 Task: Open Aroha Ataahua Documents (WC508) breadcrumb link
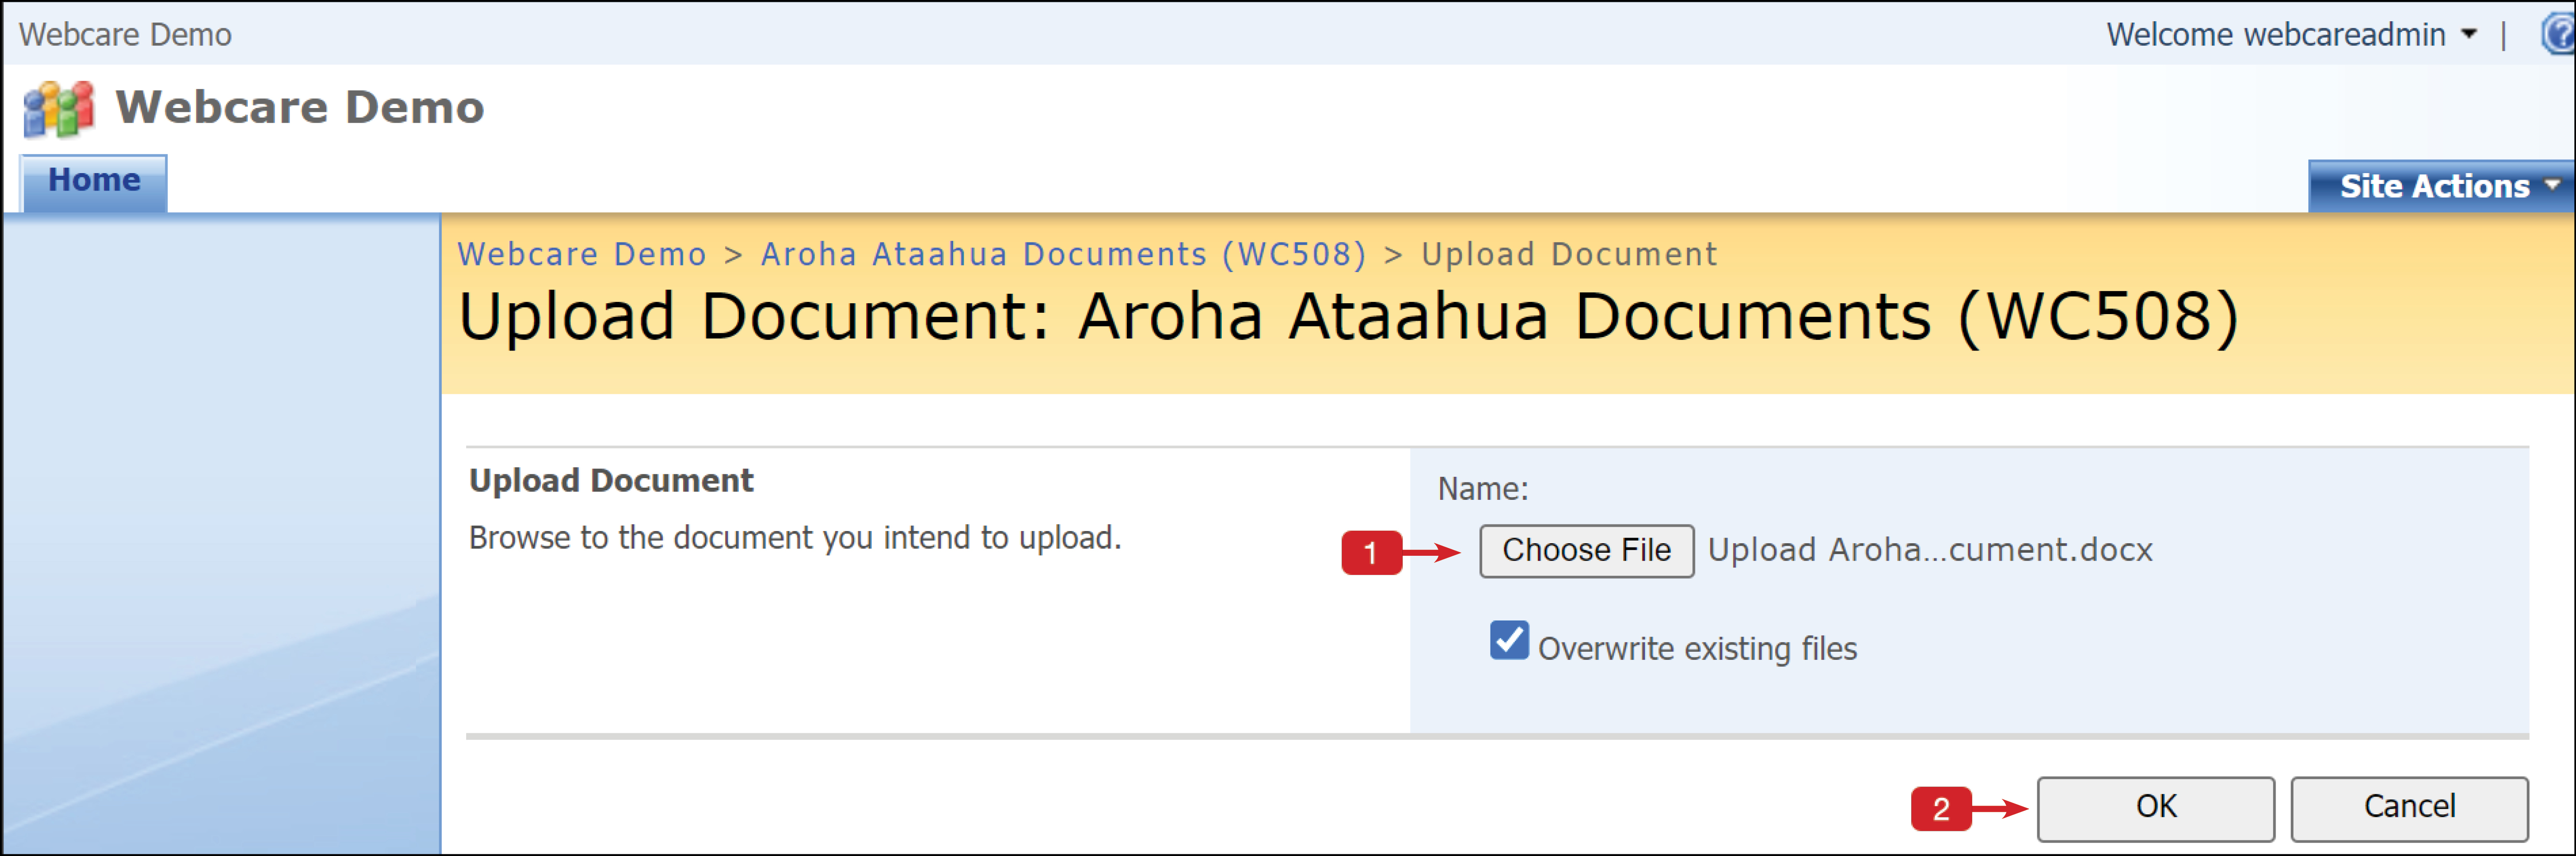[1064, 255]
